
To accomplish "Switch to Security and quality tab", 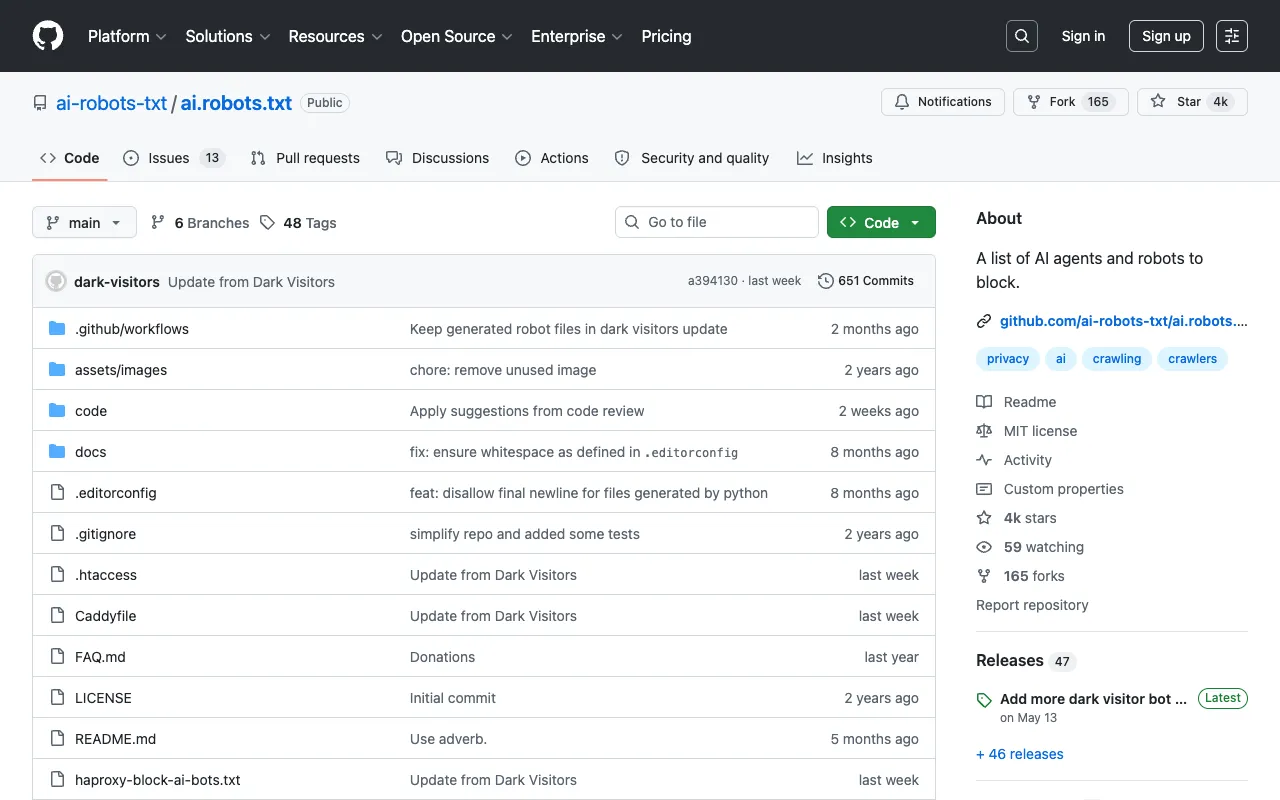I will [x=692, y=158].
